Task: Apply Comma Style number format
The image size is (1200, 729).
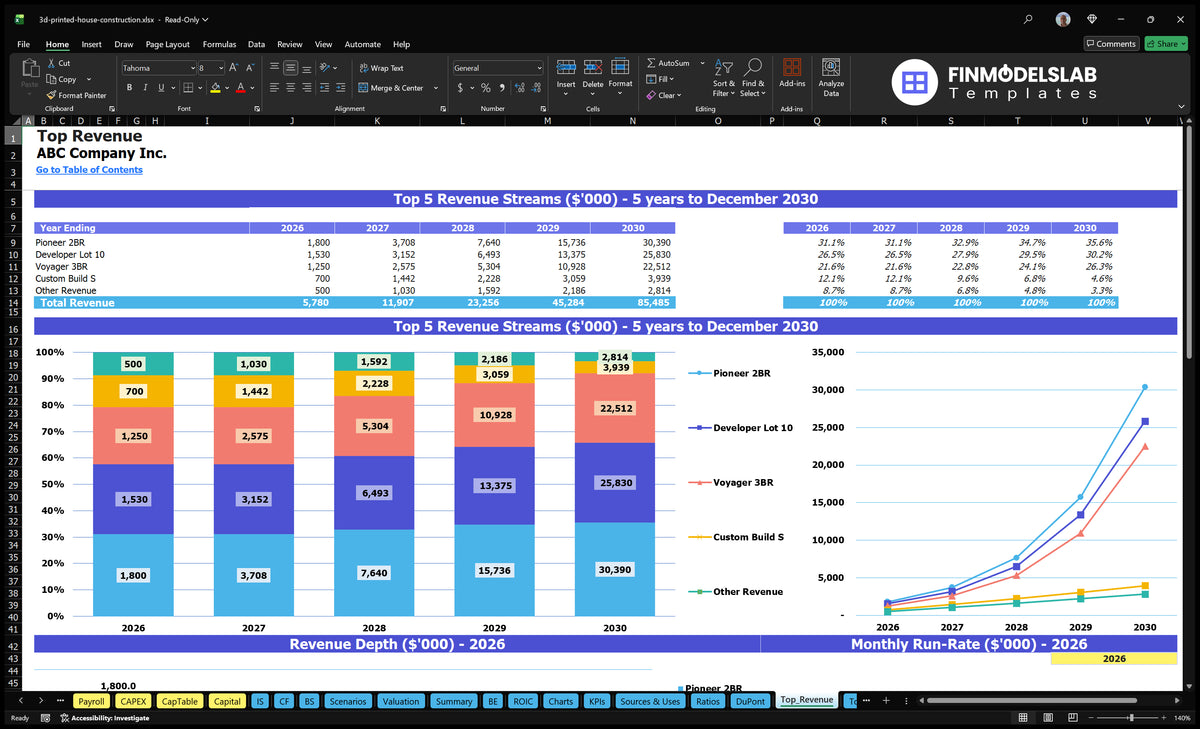Action: (x=500, y=88)
